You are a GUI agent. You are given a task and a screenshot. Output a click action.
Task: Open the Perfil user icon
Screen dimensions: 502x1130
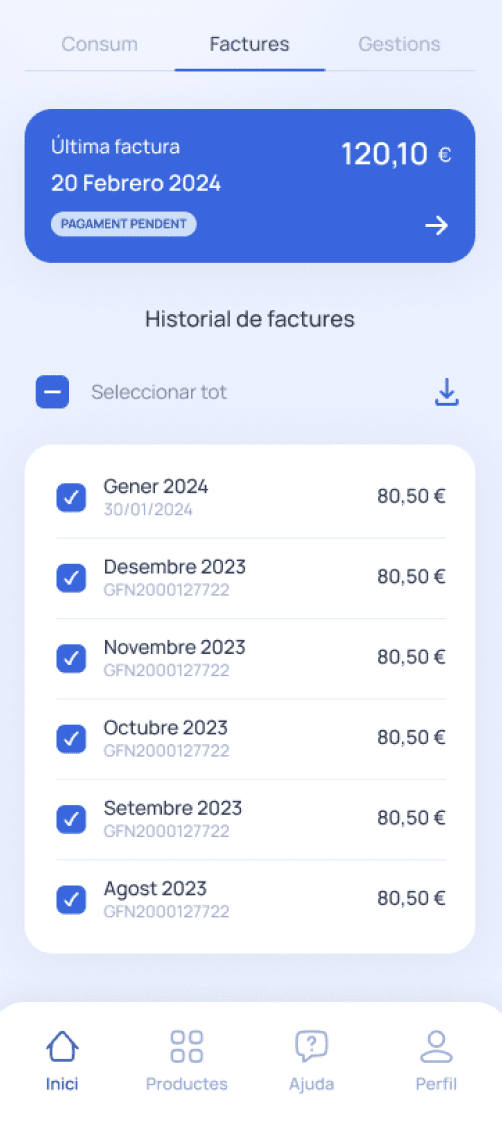pos(436,1046)
